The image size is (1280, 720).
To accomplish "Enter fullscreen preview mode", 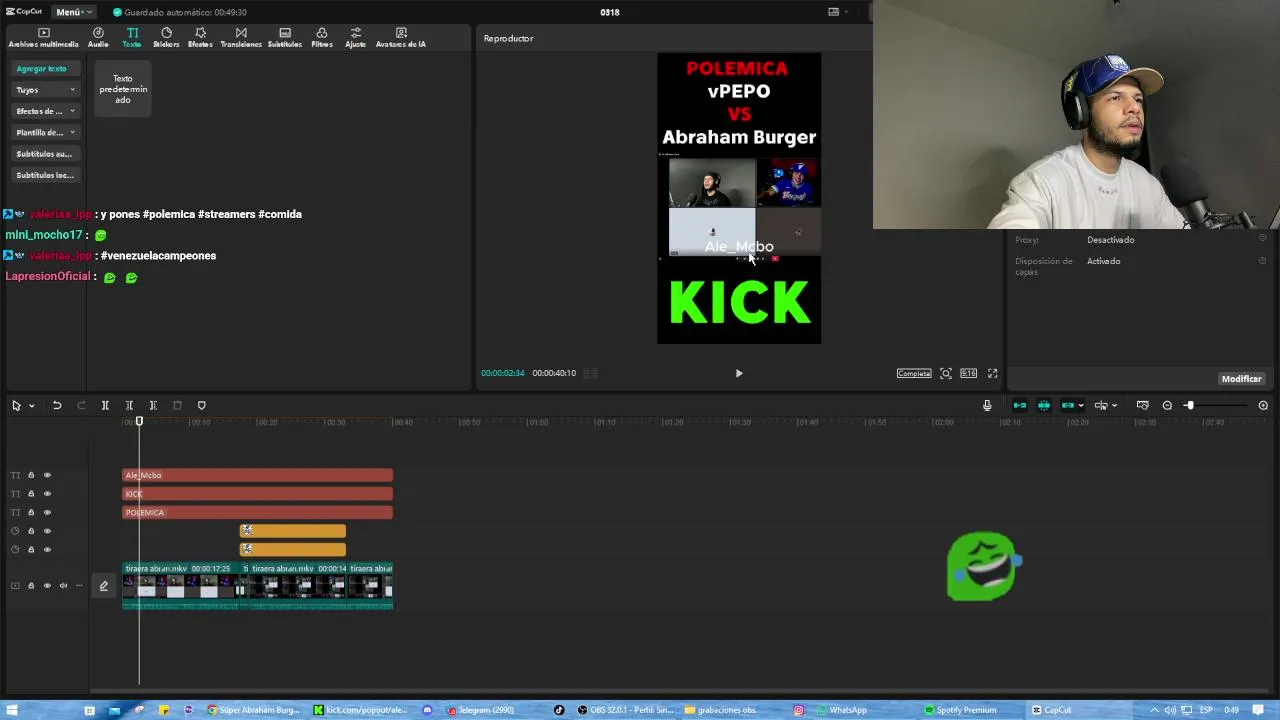I will point(992,373).
